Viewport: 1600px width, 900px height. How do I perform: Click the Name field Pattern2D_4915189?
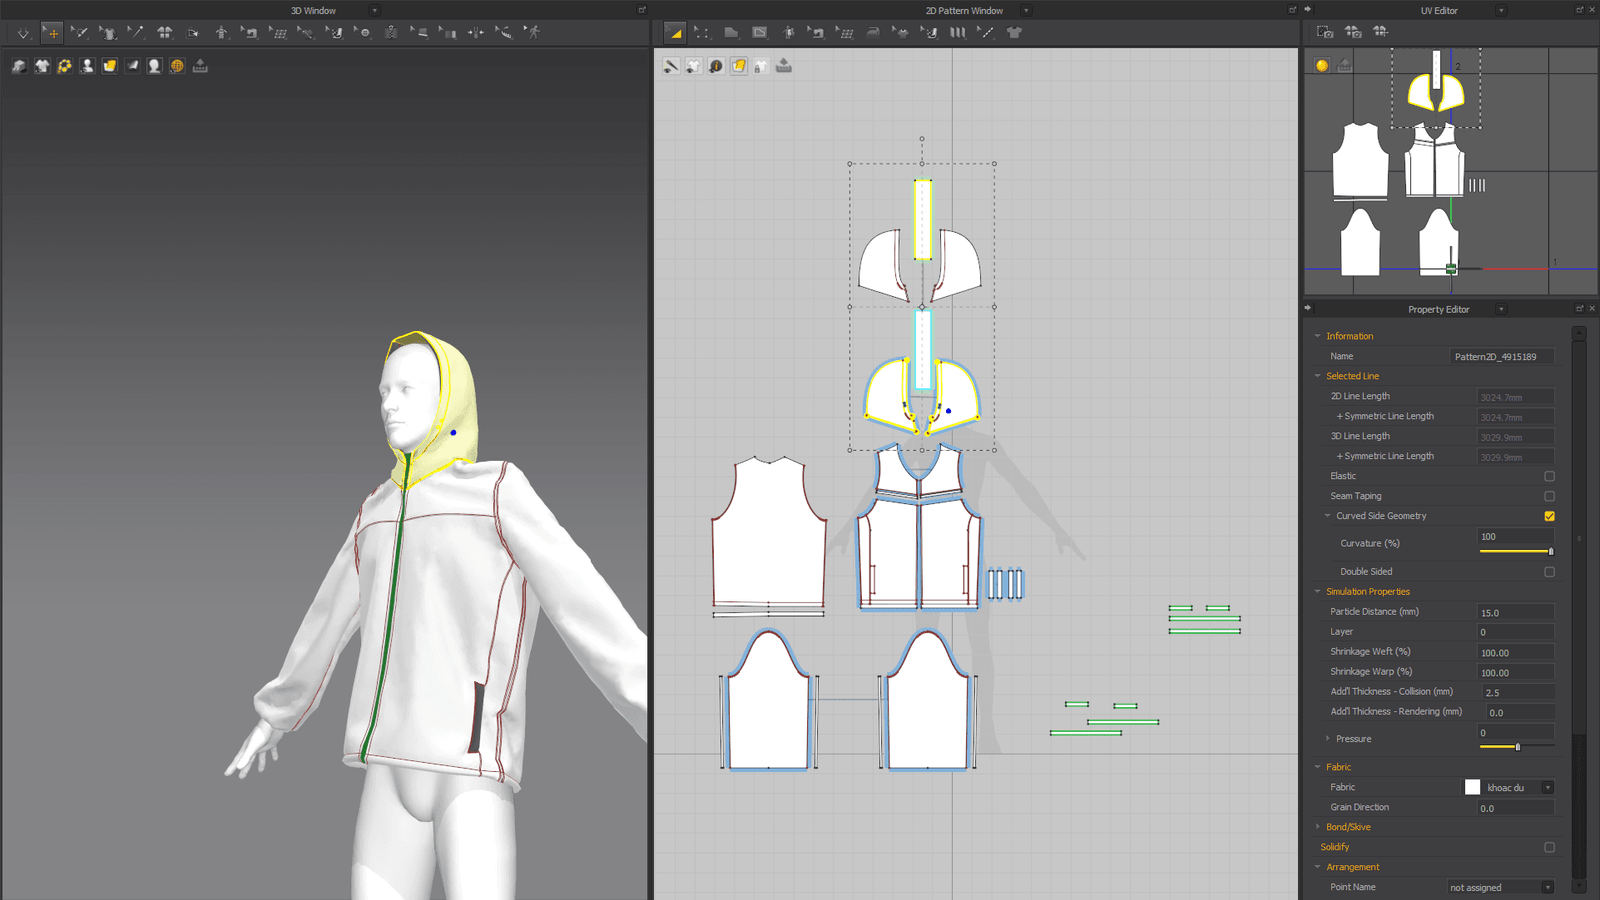click(1502, 356)
